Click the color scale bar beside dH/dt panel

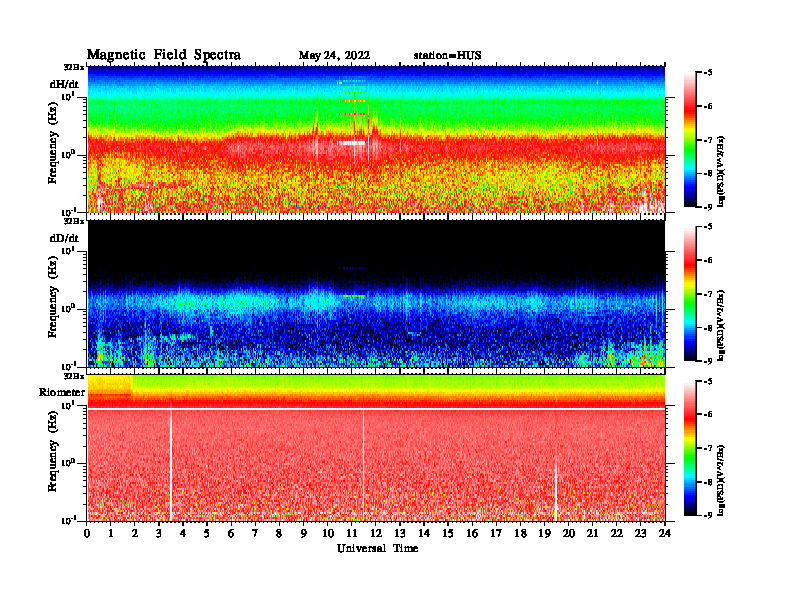click(x=690, y=140)
